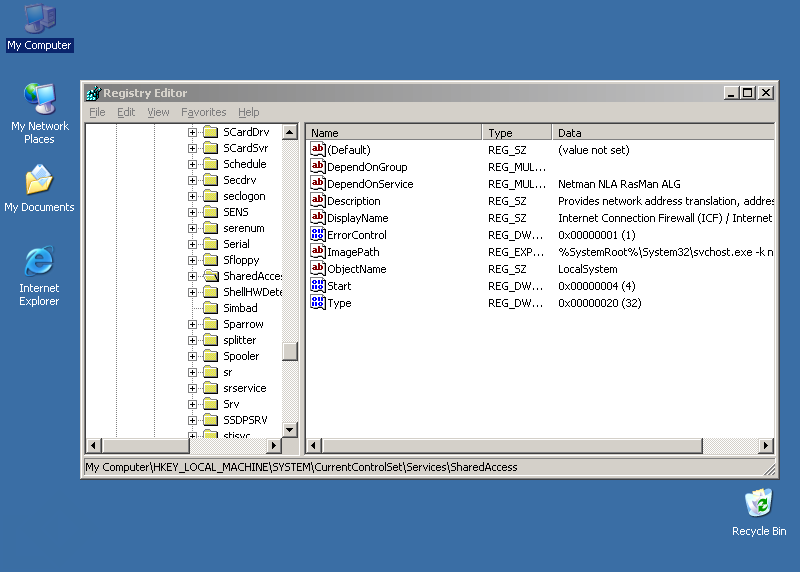Click the SCardDrv folder icon
The height and width of the screenshot is (572, 800).
211,132
